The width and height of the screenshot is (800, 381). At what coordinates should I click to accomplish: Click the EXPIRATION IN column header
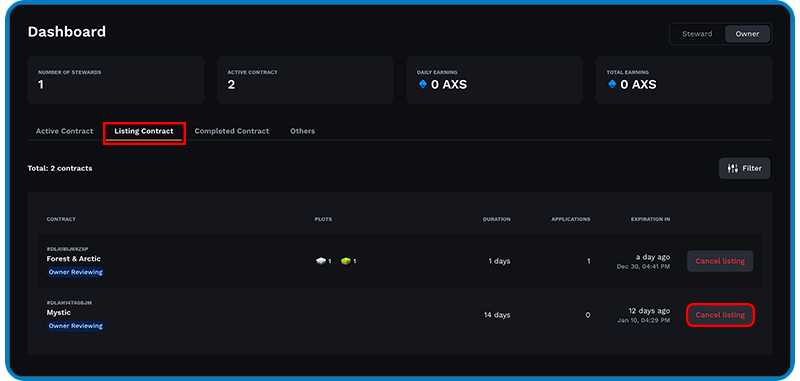(x=651, y=219)
